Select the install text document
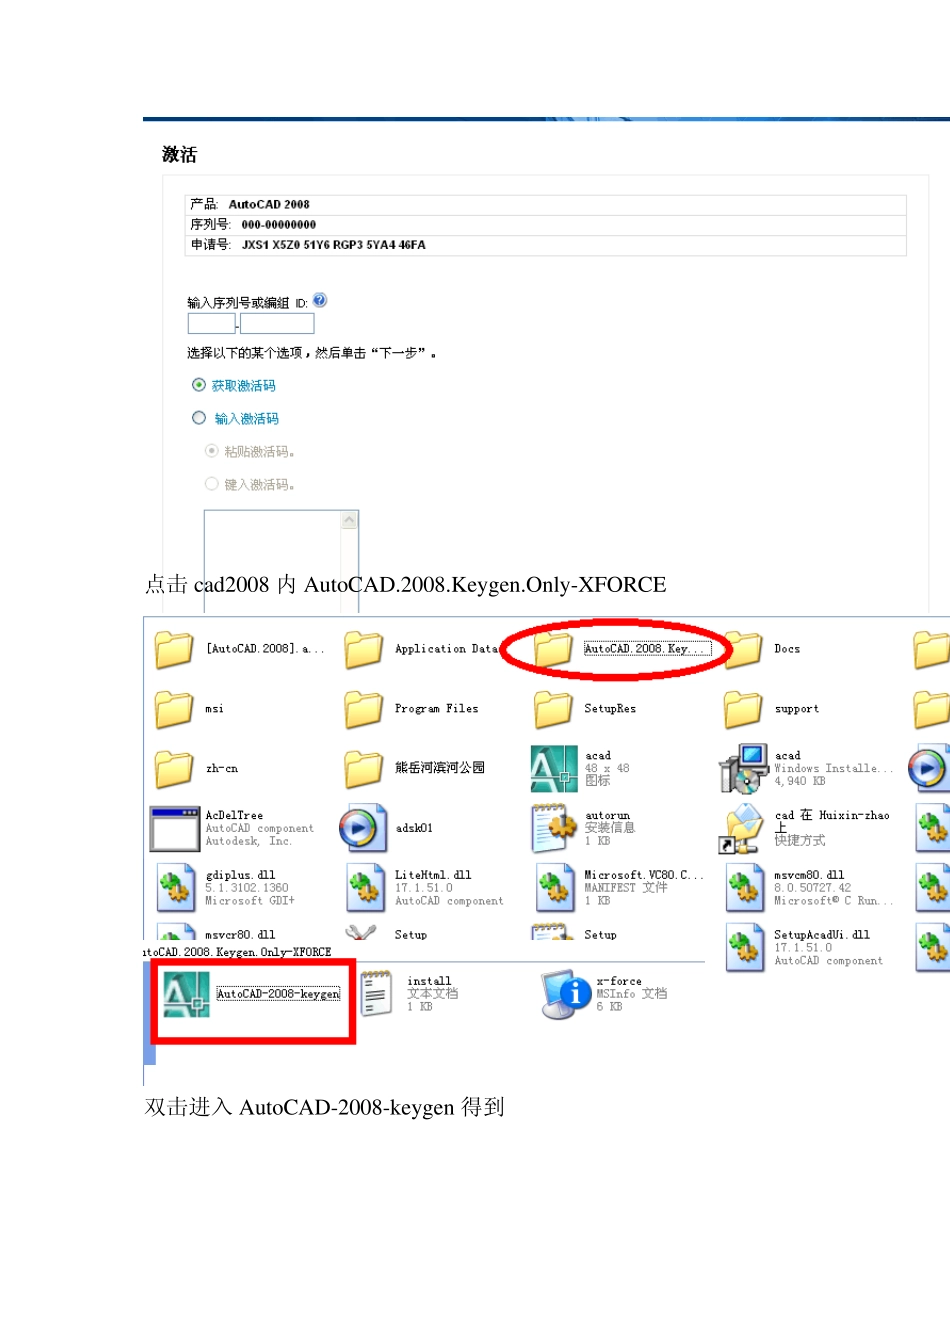 (408, 994)
